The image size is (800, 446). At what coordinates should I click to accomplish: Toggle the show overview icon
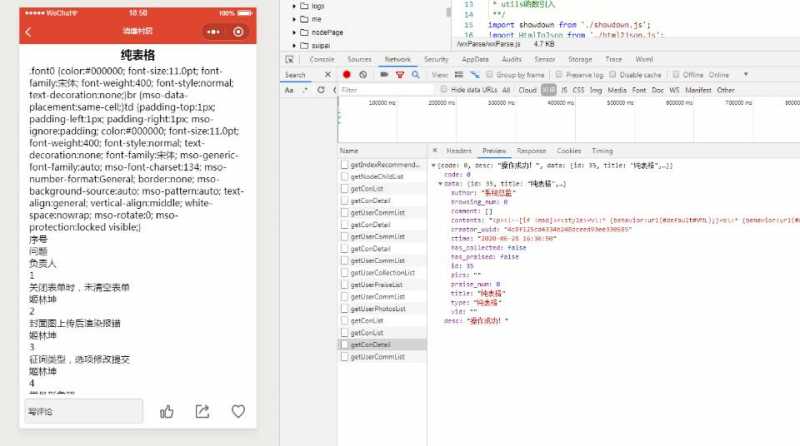[x=475, y=75]
